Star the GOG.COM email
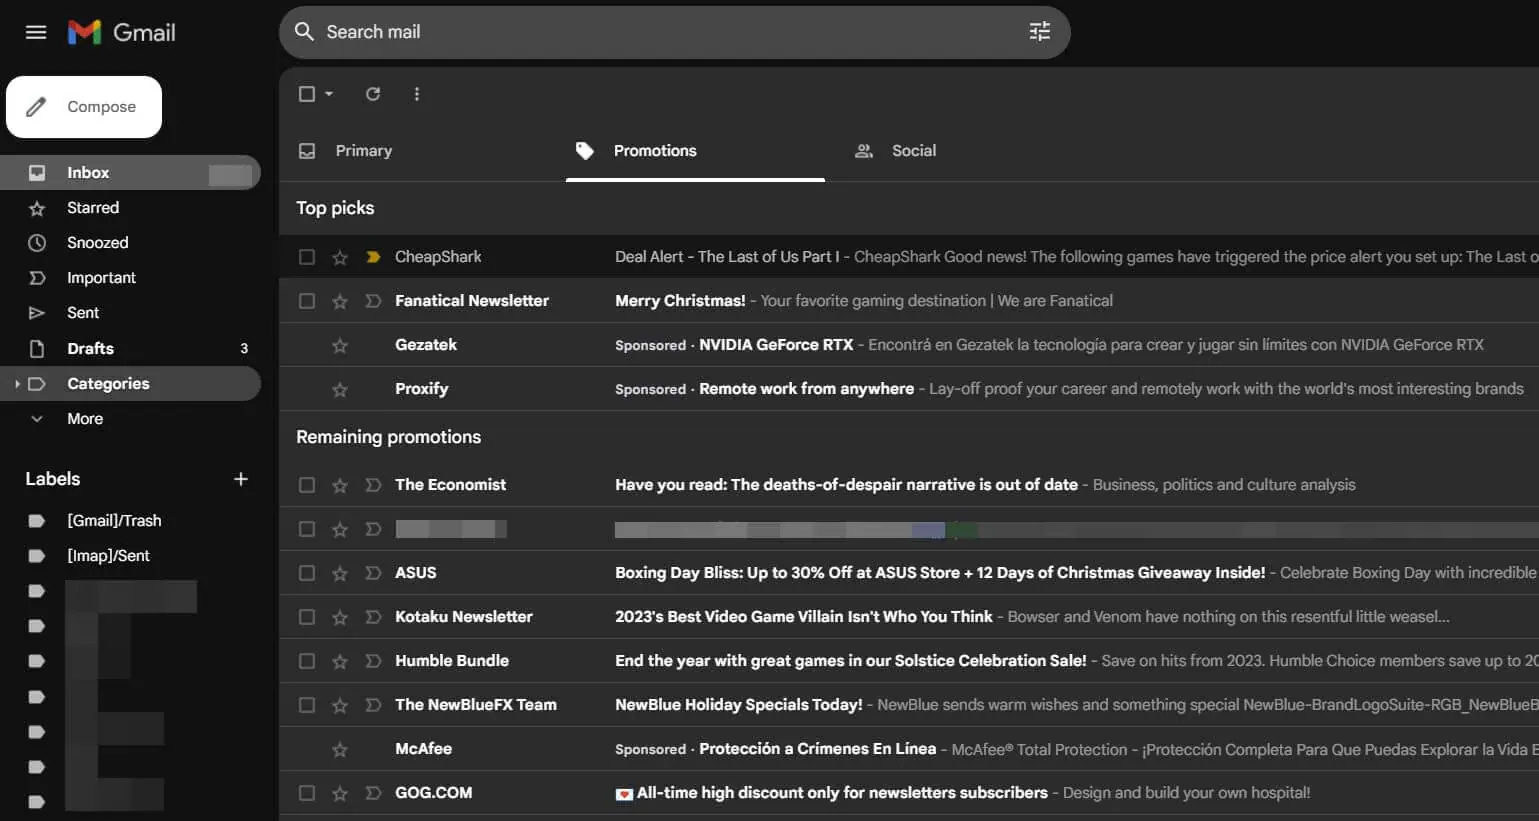1539x821 pixels. 340,793
